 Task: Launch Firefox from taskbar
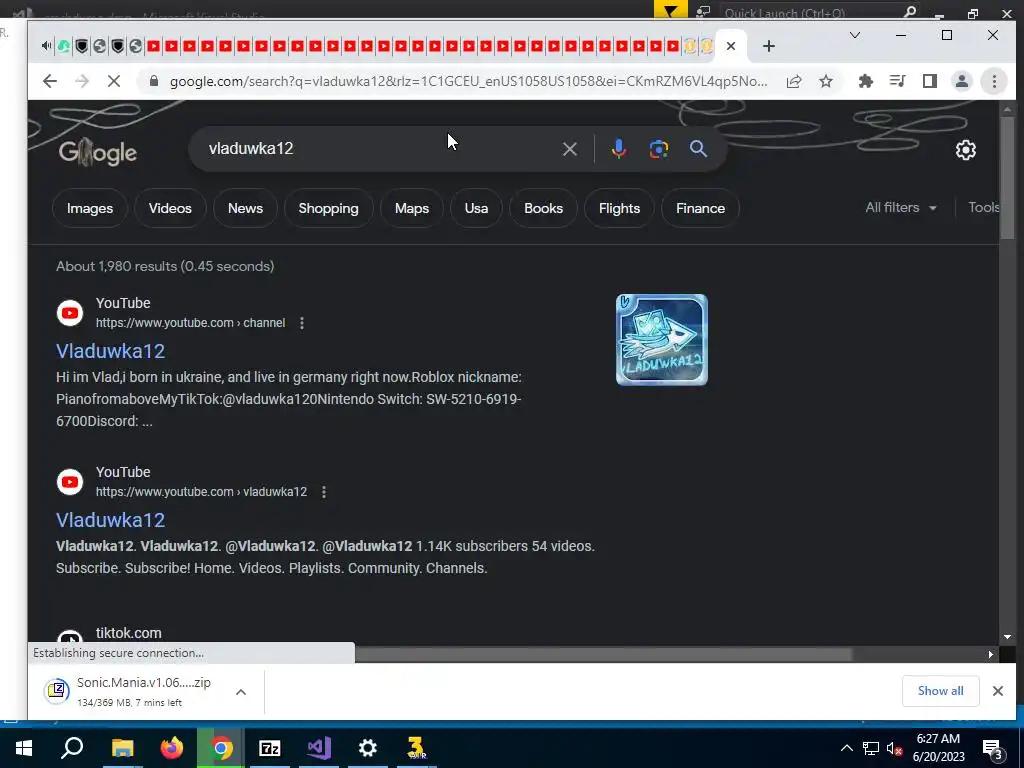click(172, 748)
